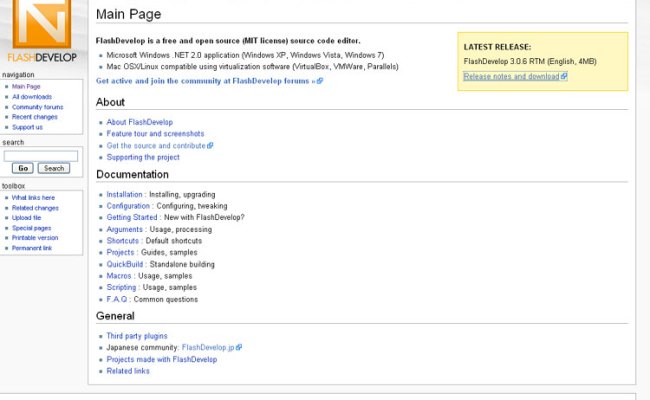650x400 pixels.
Task: Click the Microsoft Windows .NET 2.0 line
Action: (245, 55)
